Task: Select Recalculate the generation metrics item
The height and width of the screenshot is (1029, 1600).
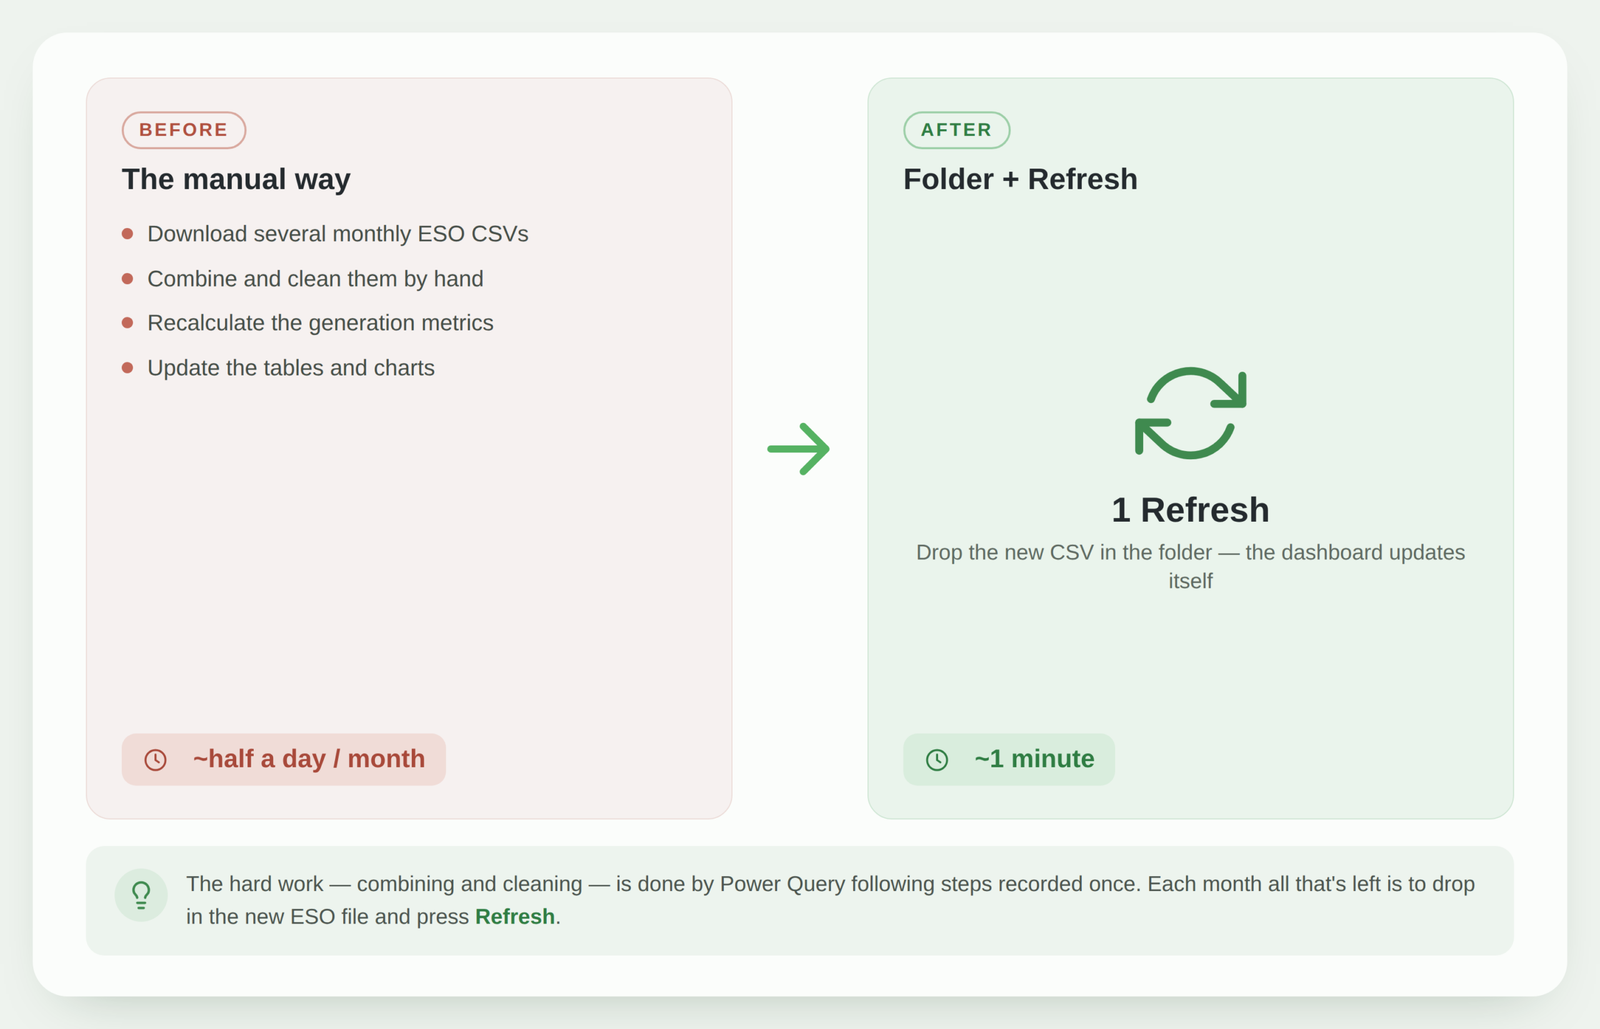Action: pos(320,323)
